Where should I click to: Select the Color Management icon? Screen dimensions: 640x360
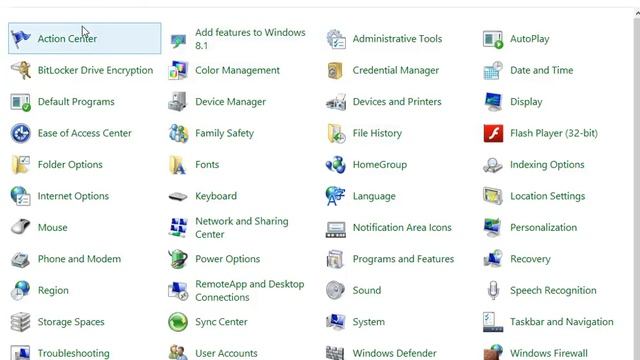(178, 70)
